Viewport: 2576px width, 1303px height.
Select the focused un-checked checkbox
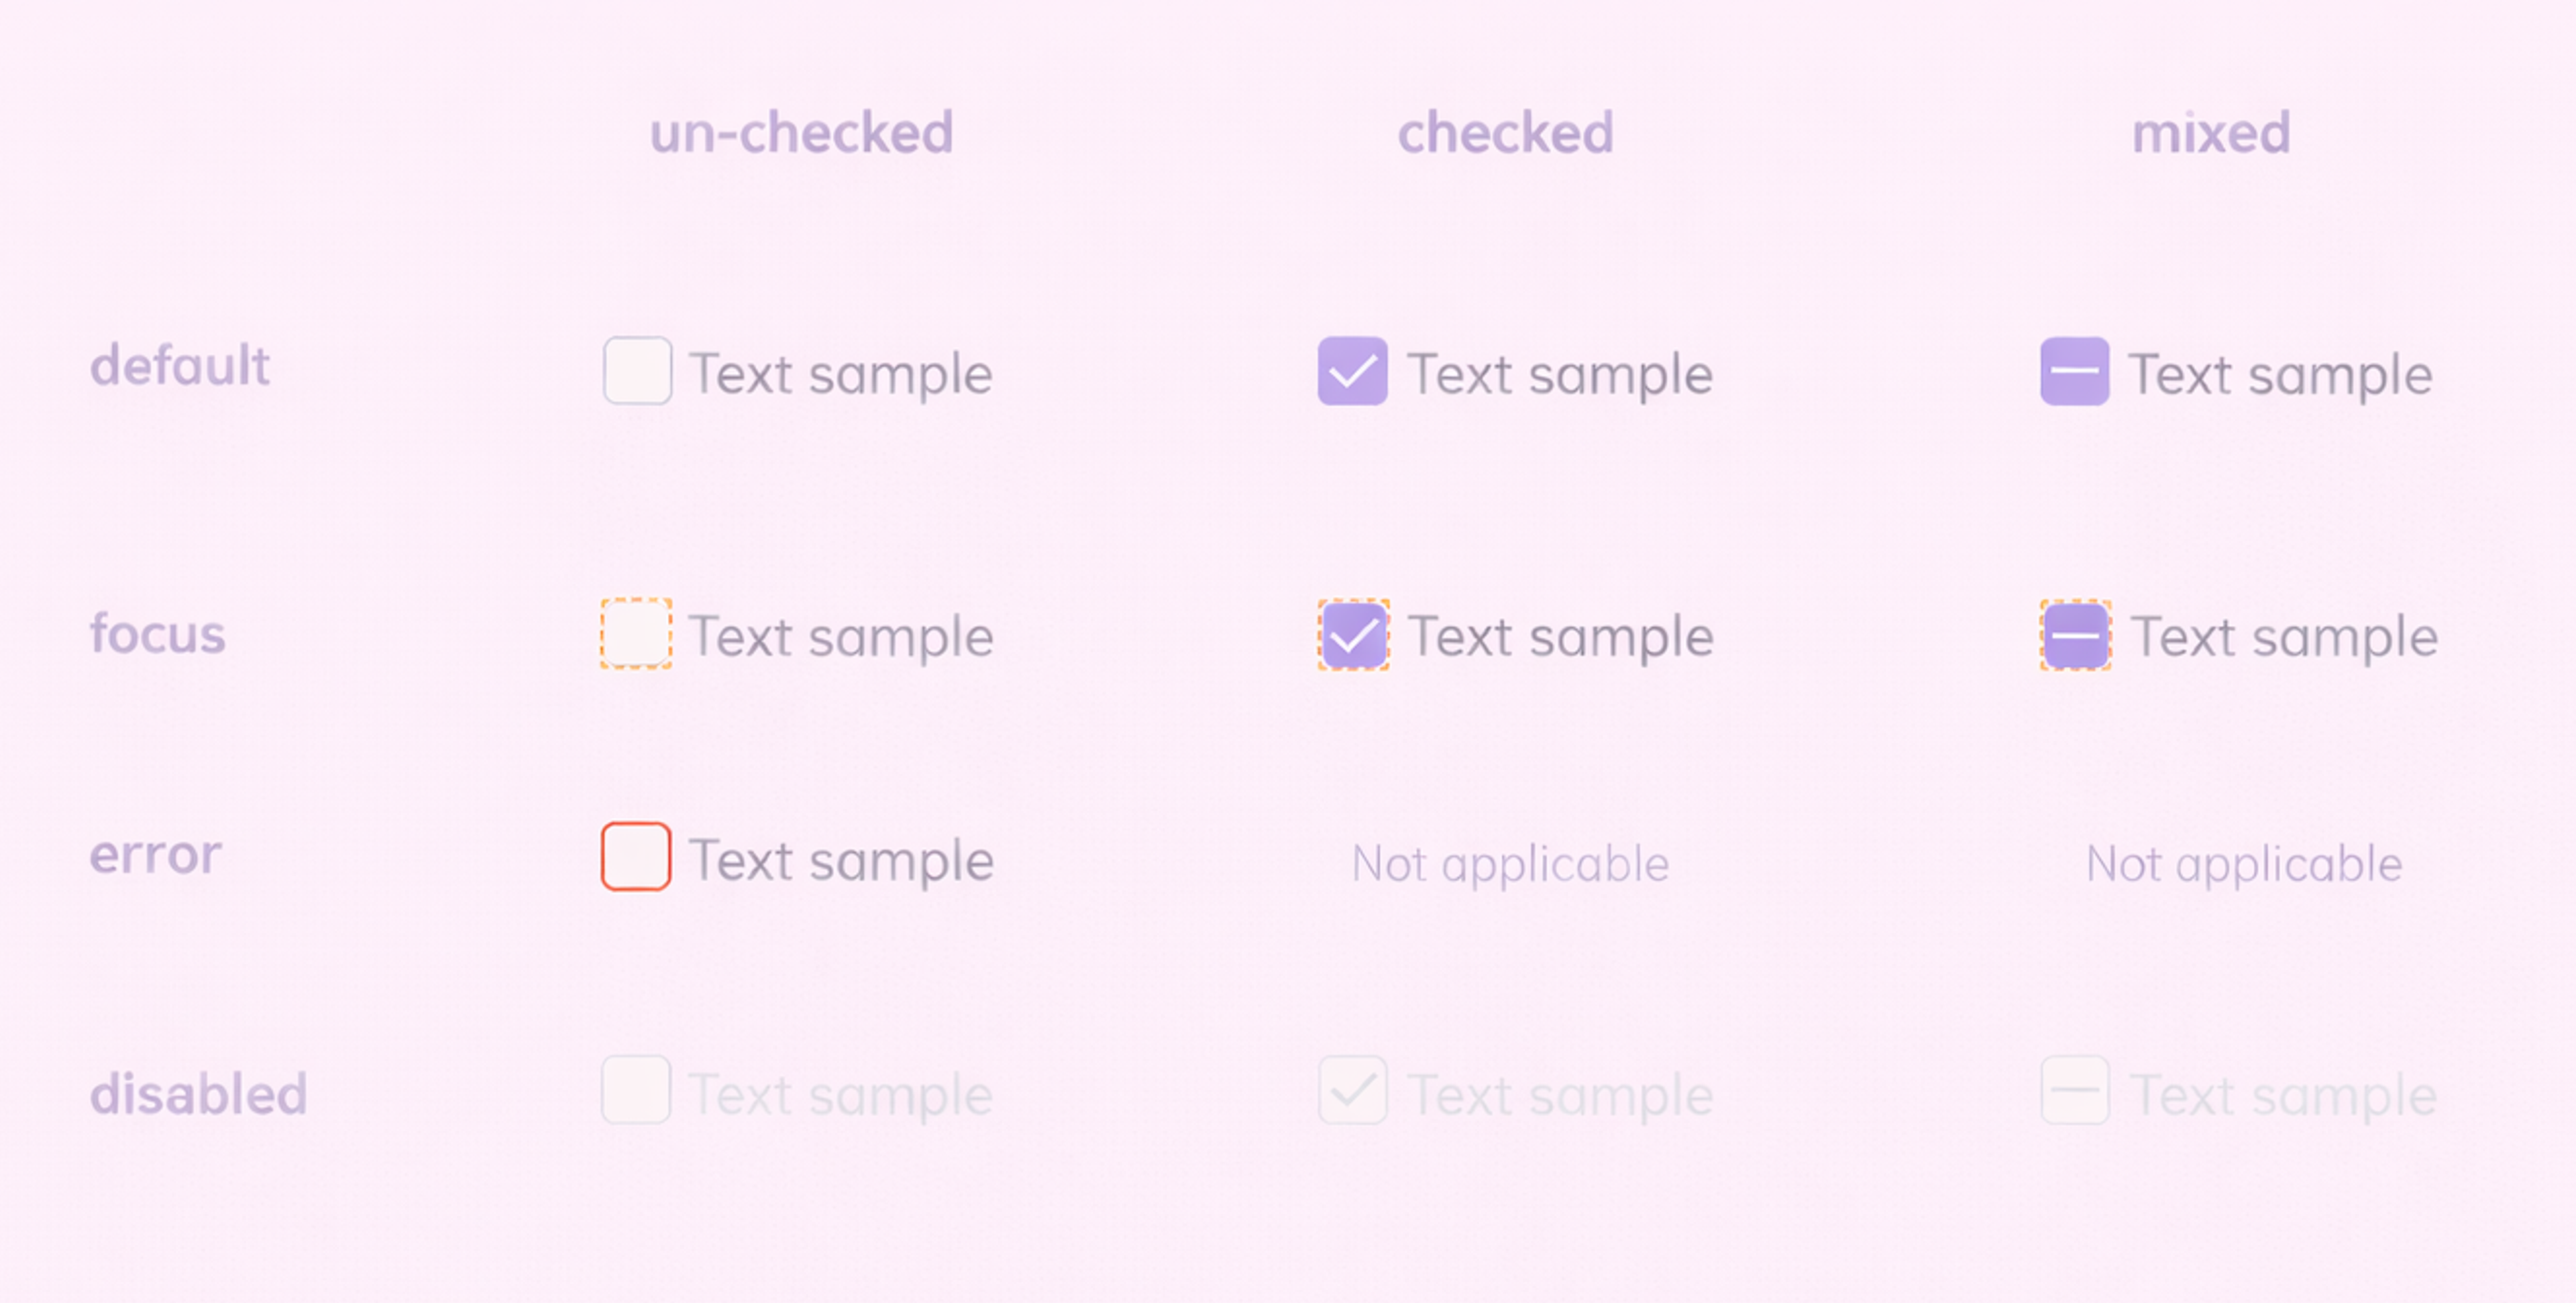pos(636,635)
